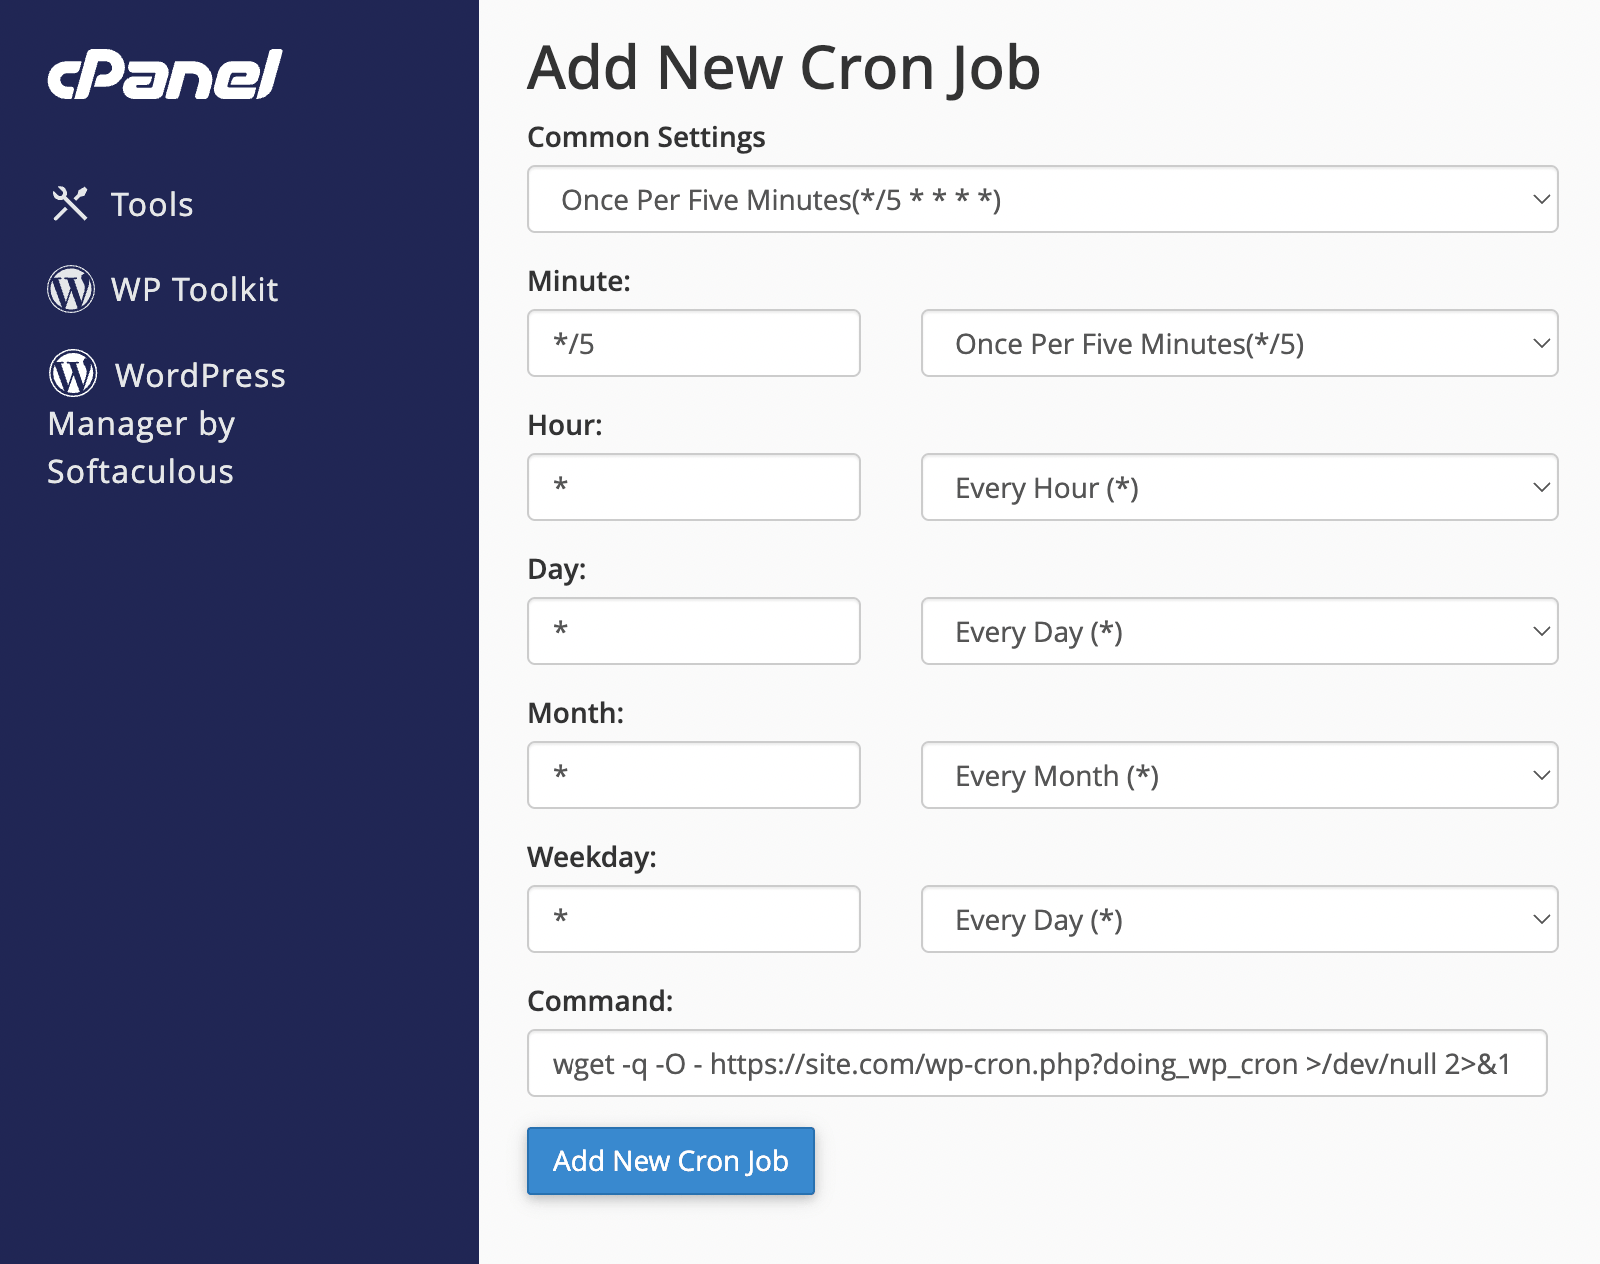Select WordPress Manager by Softaculous link
Screen dimensions: 1600x1264
click(167, 423)
